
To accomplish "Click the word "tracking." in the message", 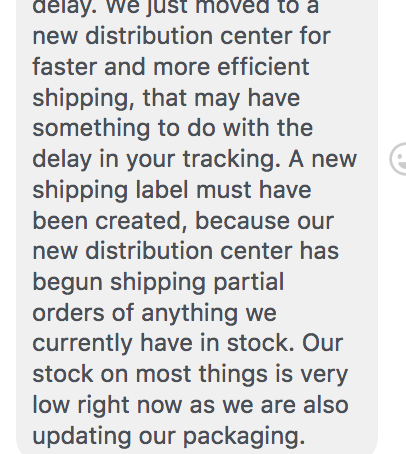I will [232, 159].
